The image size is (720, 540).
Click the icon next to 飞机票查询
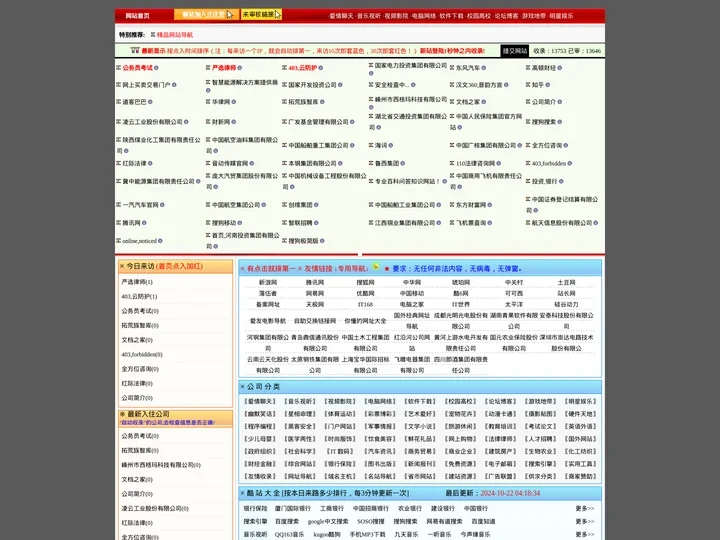coord(489,223)
